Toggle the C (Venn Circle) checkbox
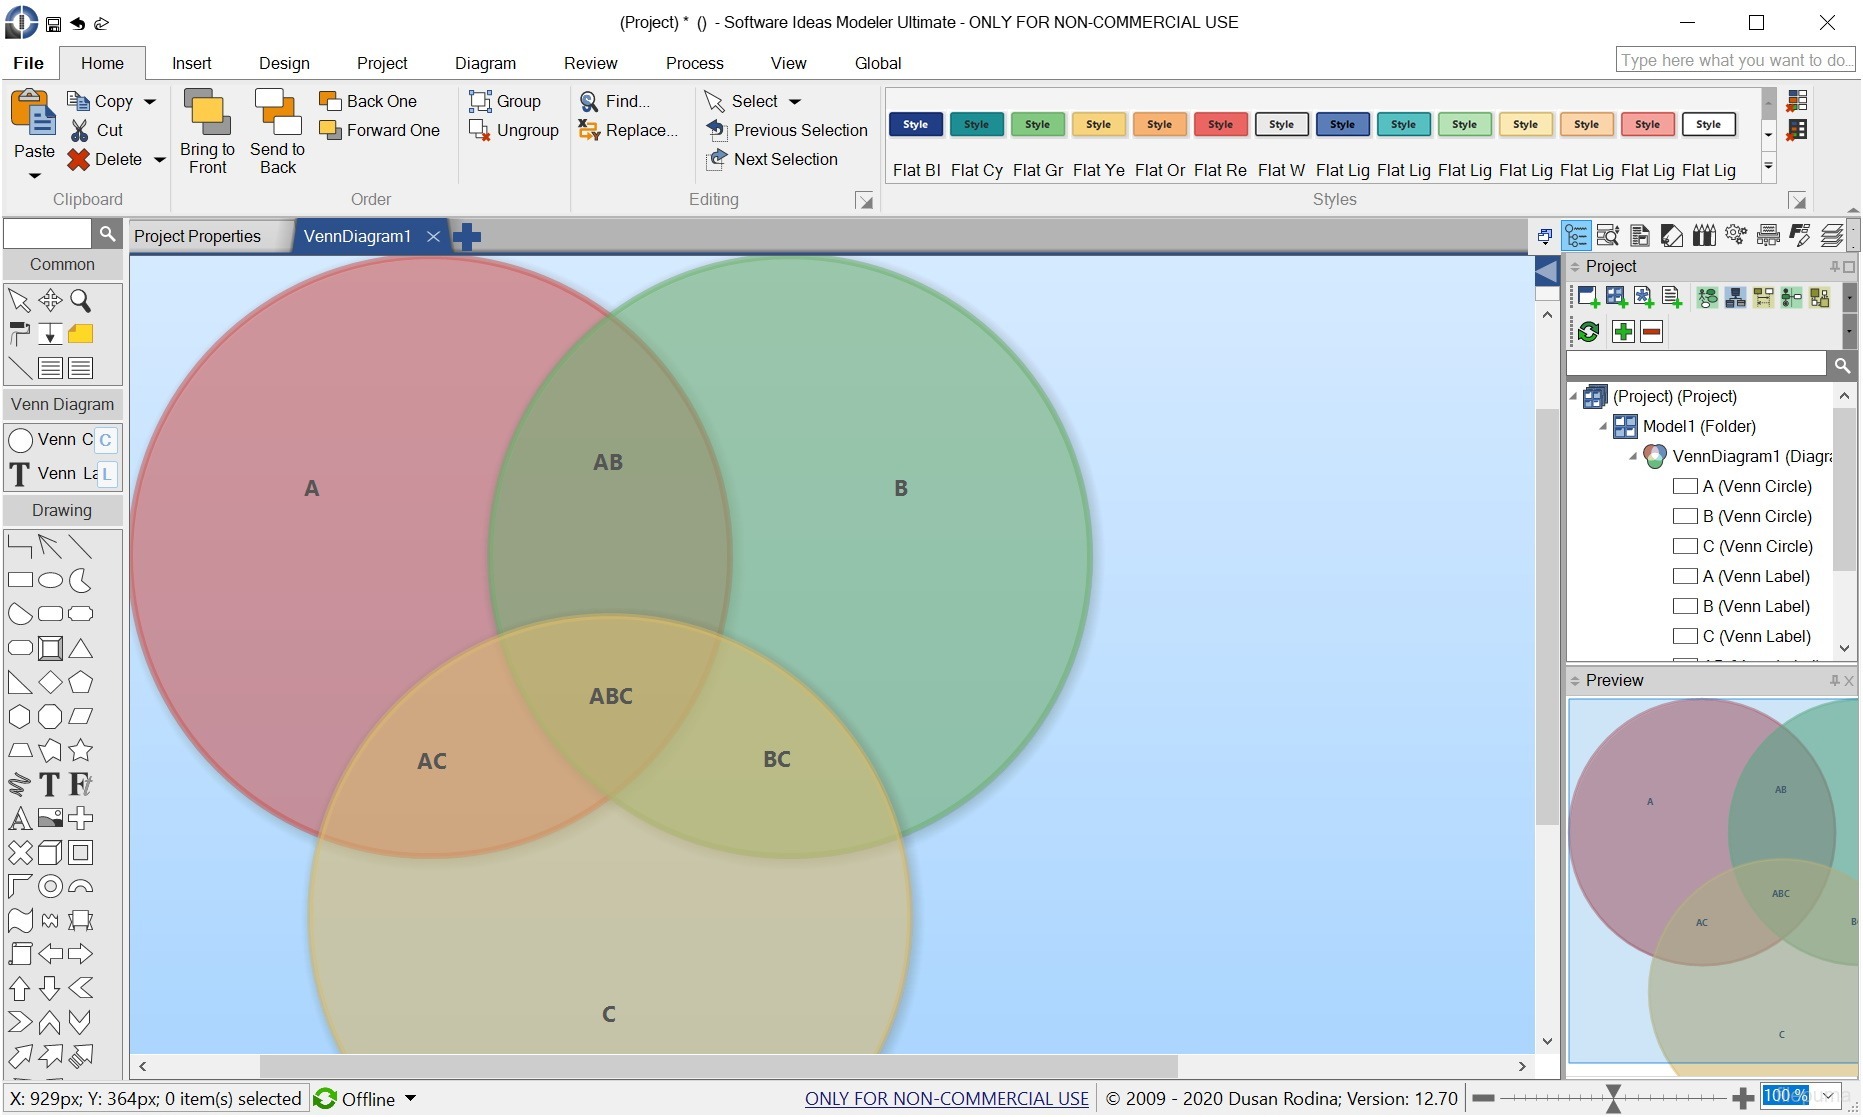The width and height of the screenshot is (1863, 1117). [1685, 546]
